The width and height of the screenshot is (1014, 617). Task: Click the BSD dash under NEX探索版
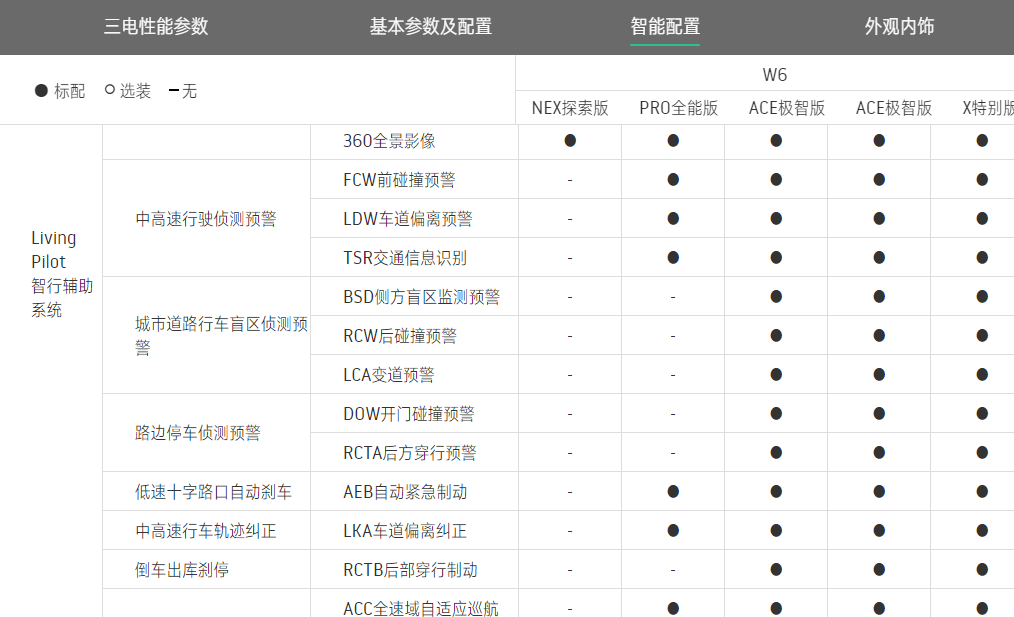570,298
